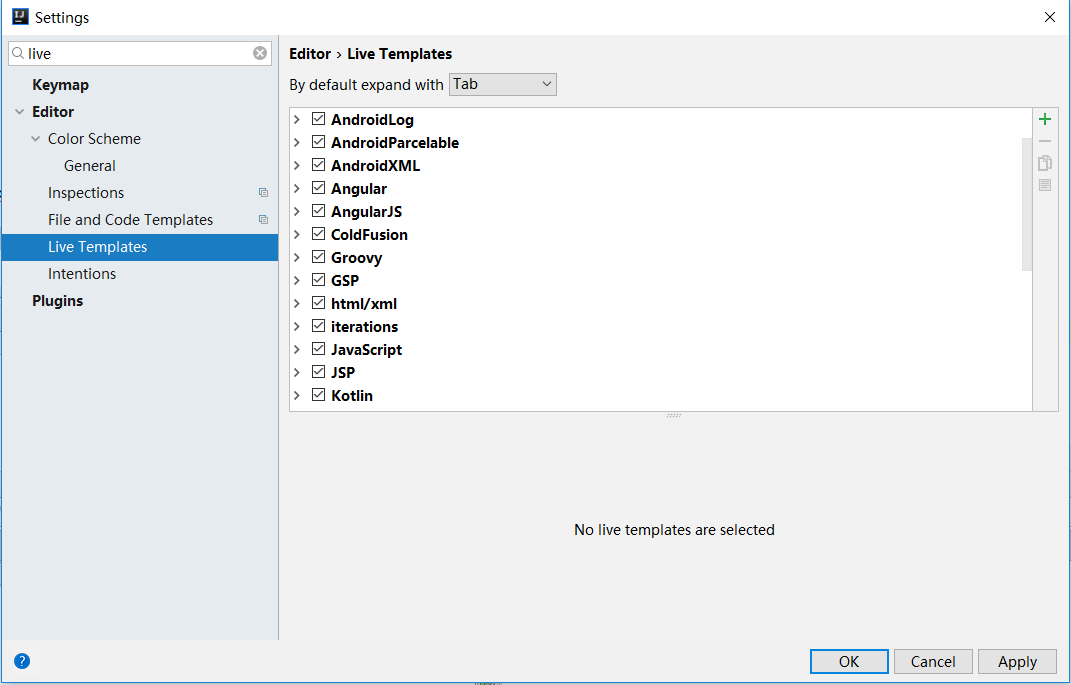Clear the search field with the X icon

coord(260,53)
